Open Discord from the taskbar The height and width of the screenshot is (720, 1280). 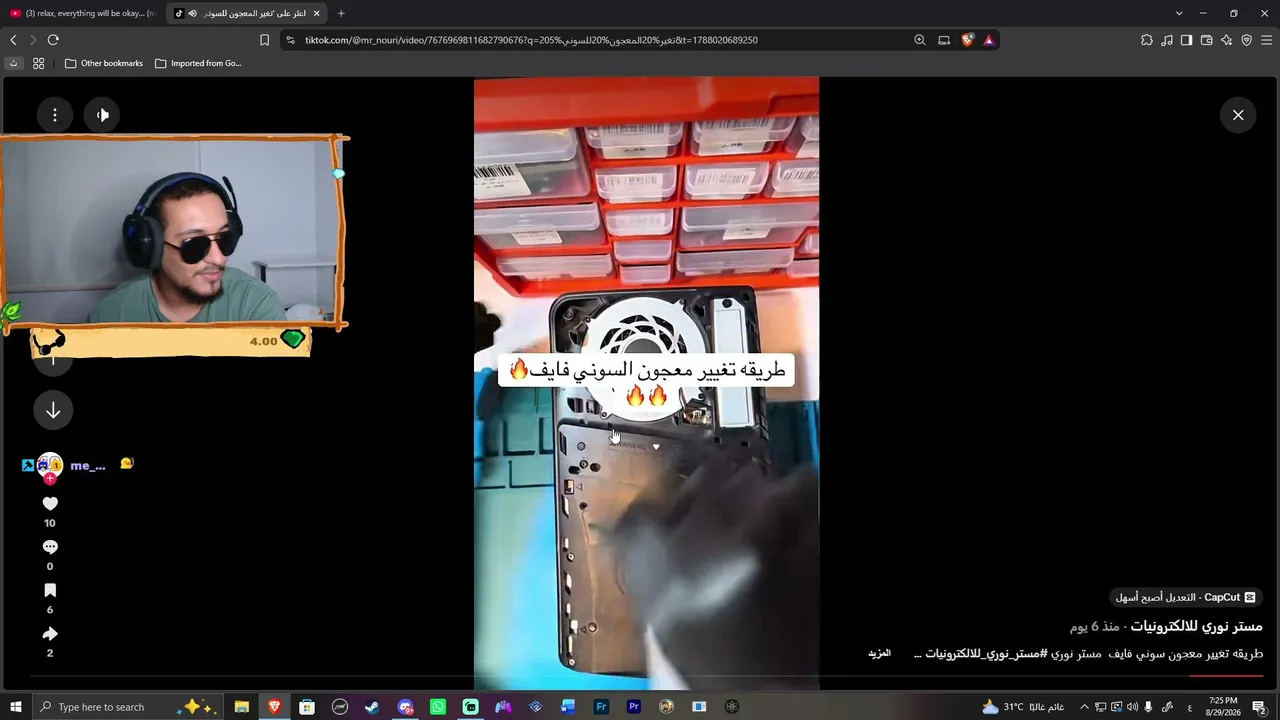405,707
